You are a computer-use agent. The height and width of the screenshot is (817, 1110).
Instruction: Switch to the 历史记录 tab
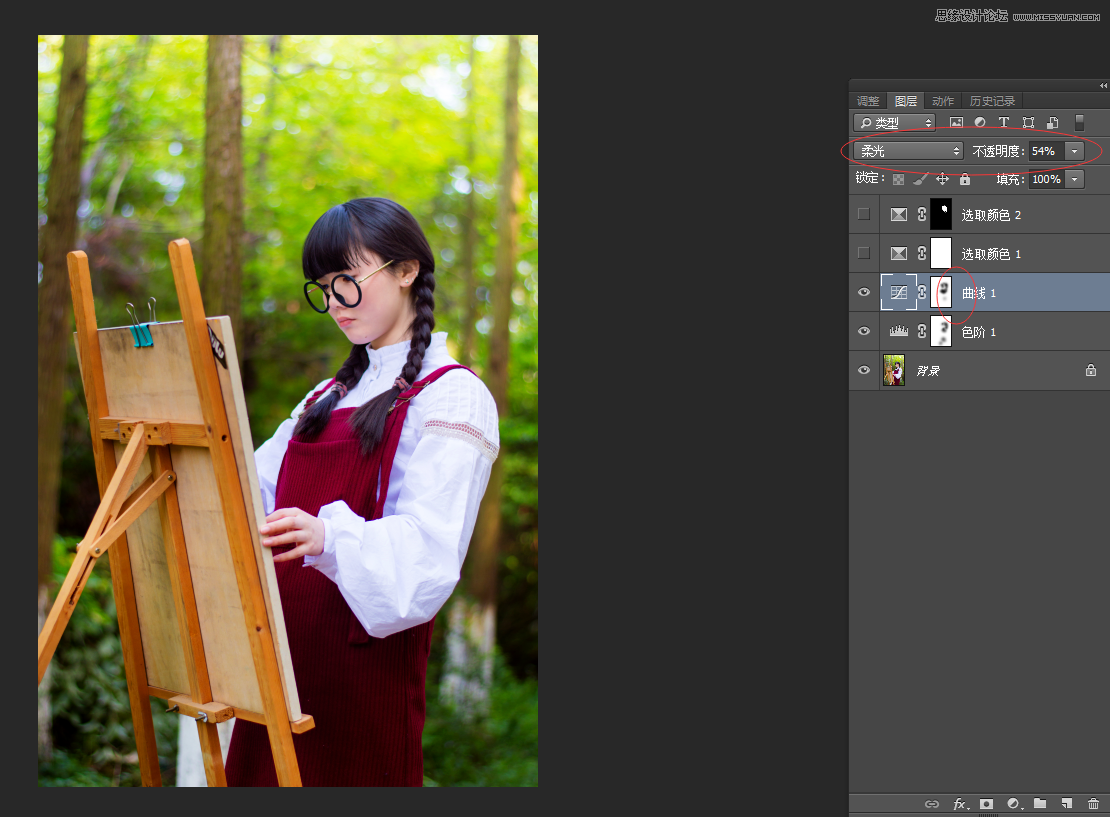[x=992, y=101]
